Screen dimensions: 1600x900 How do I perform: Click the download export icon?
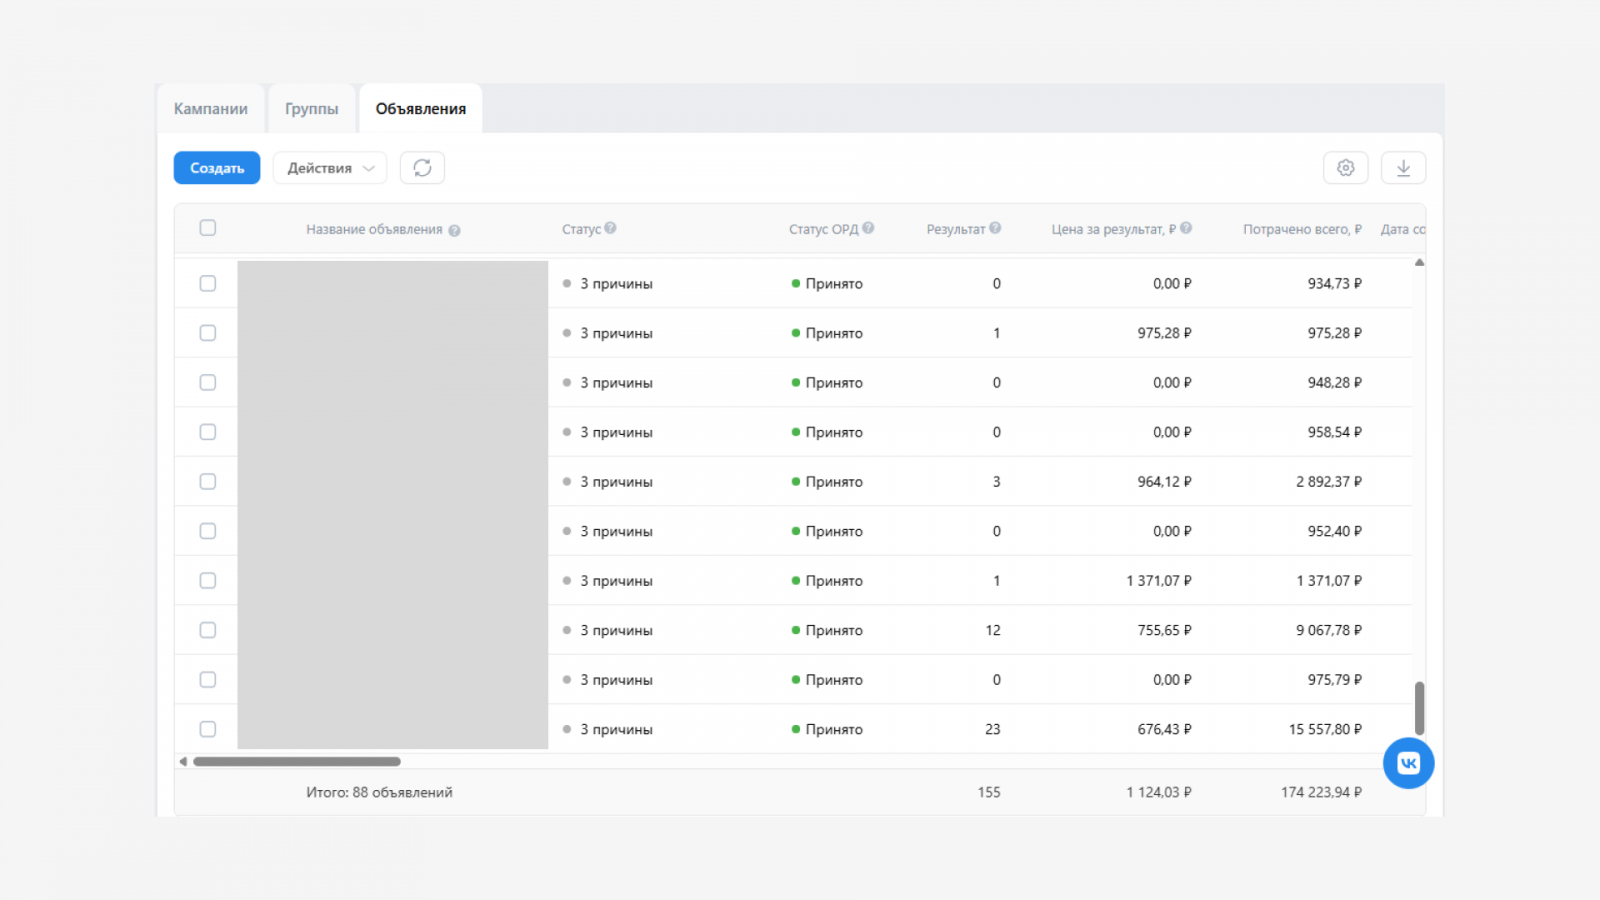pyautogui.click(x=1403, y=168)
